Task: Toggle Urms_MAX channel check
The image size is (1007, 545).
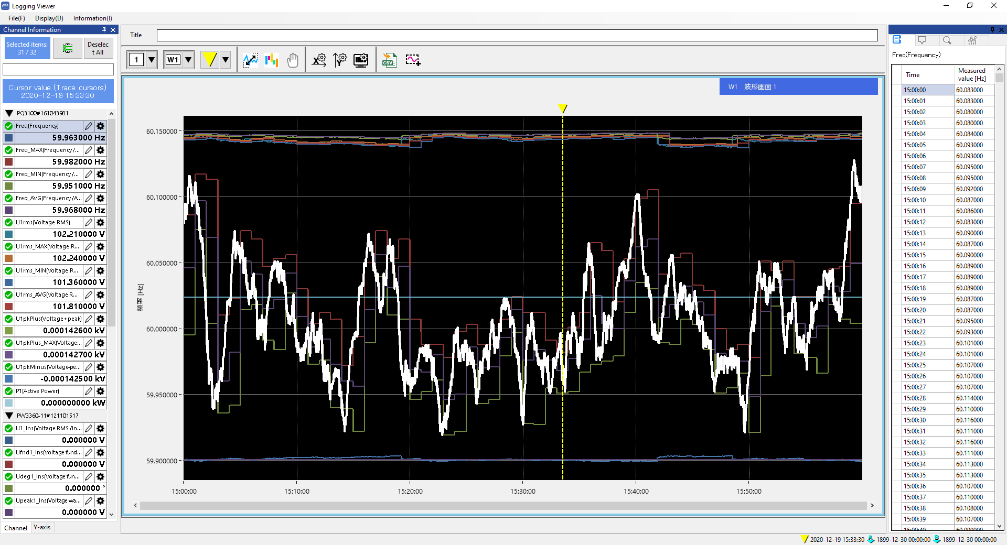Action: (x=8, y=247)
